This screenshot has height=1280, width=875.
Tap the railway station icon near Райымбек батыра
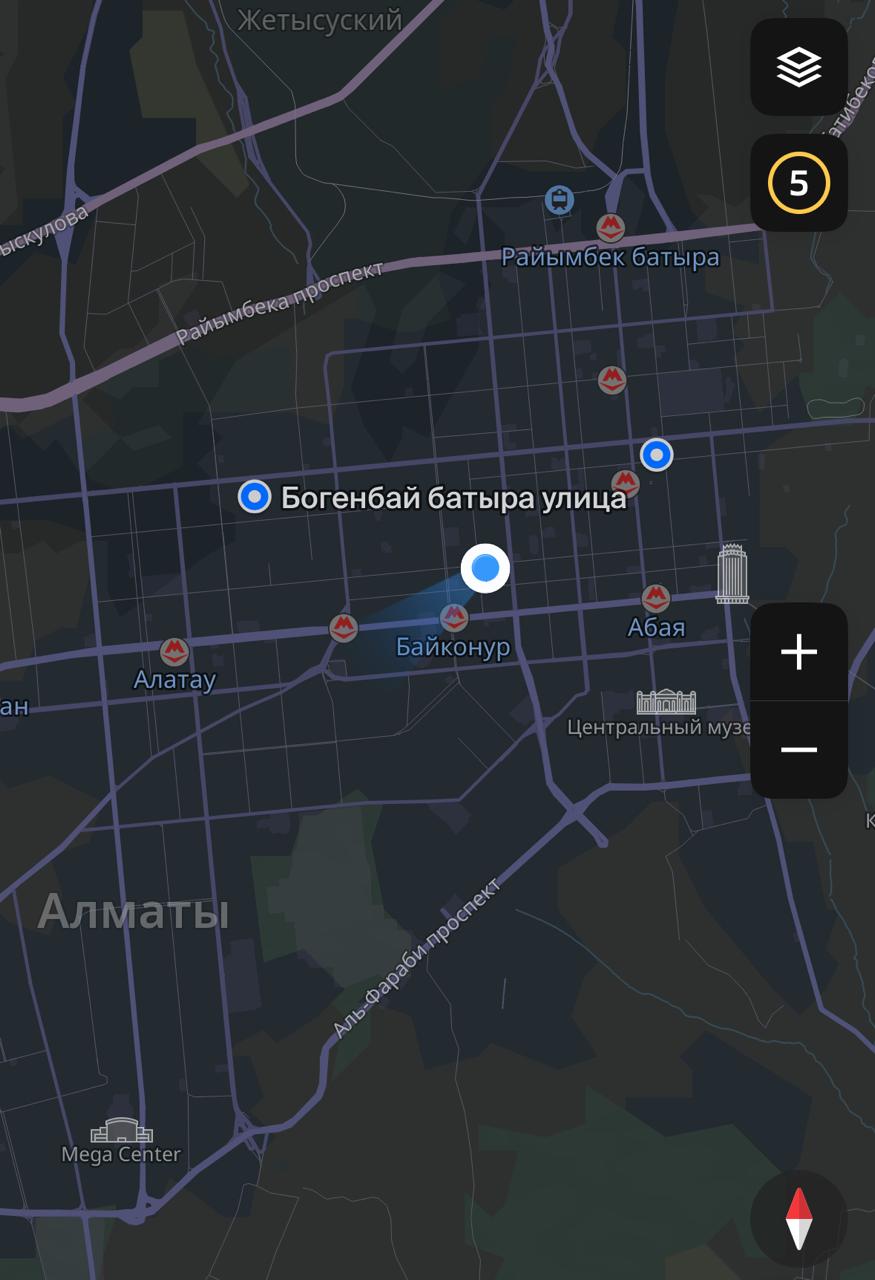tap(560, 200)
